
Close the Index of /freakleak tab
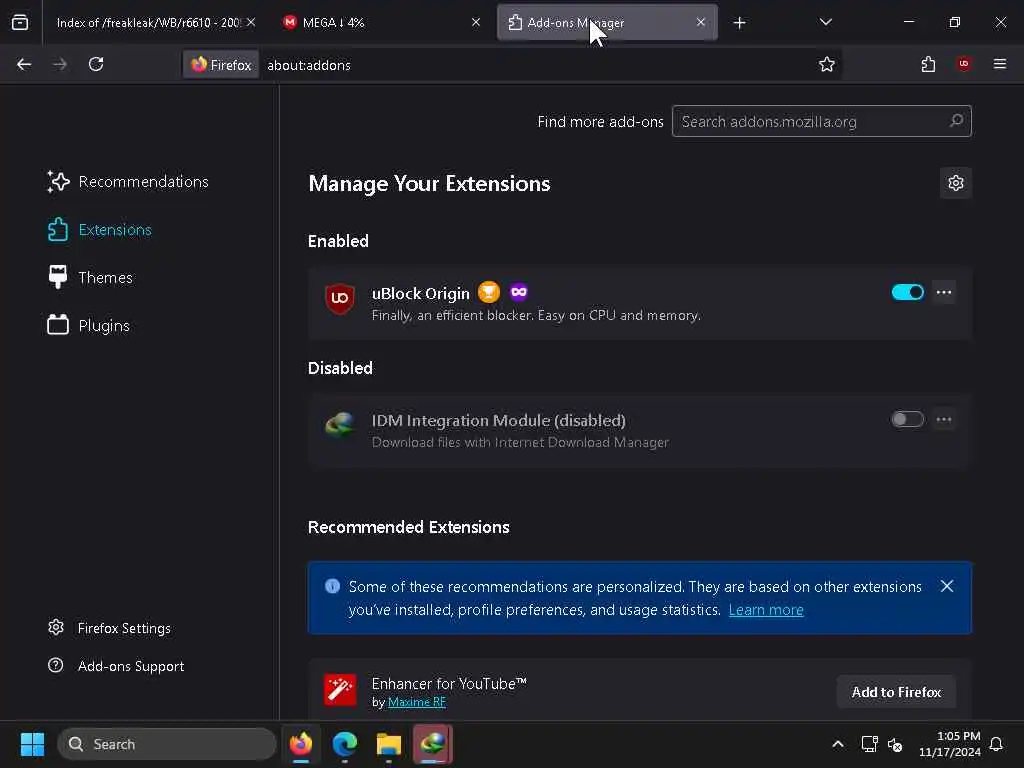[251, 22]
